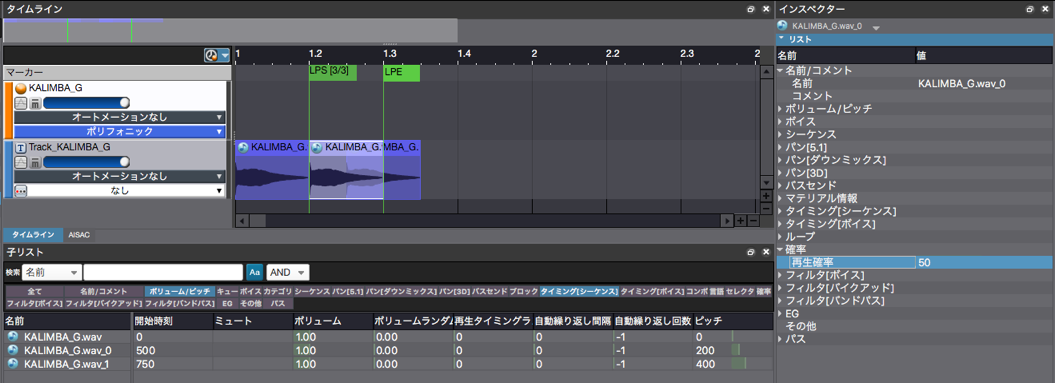This screenshot has height=383, width=1055.
Task: Select the LPE loop end marker
Action: tap(402, 73)
